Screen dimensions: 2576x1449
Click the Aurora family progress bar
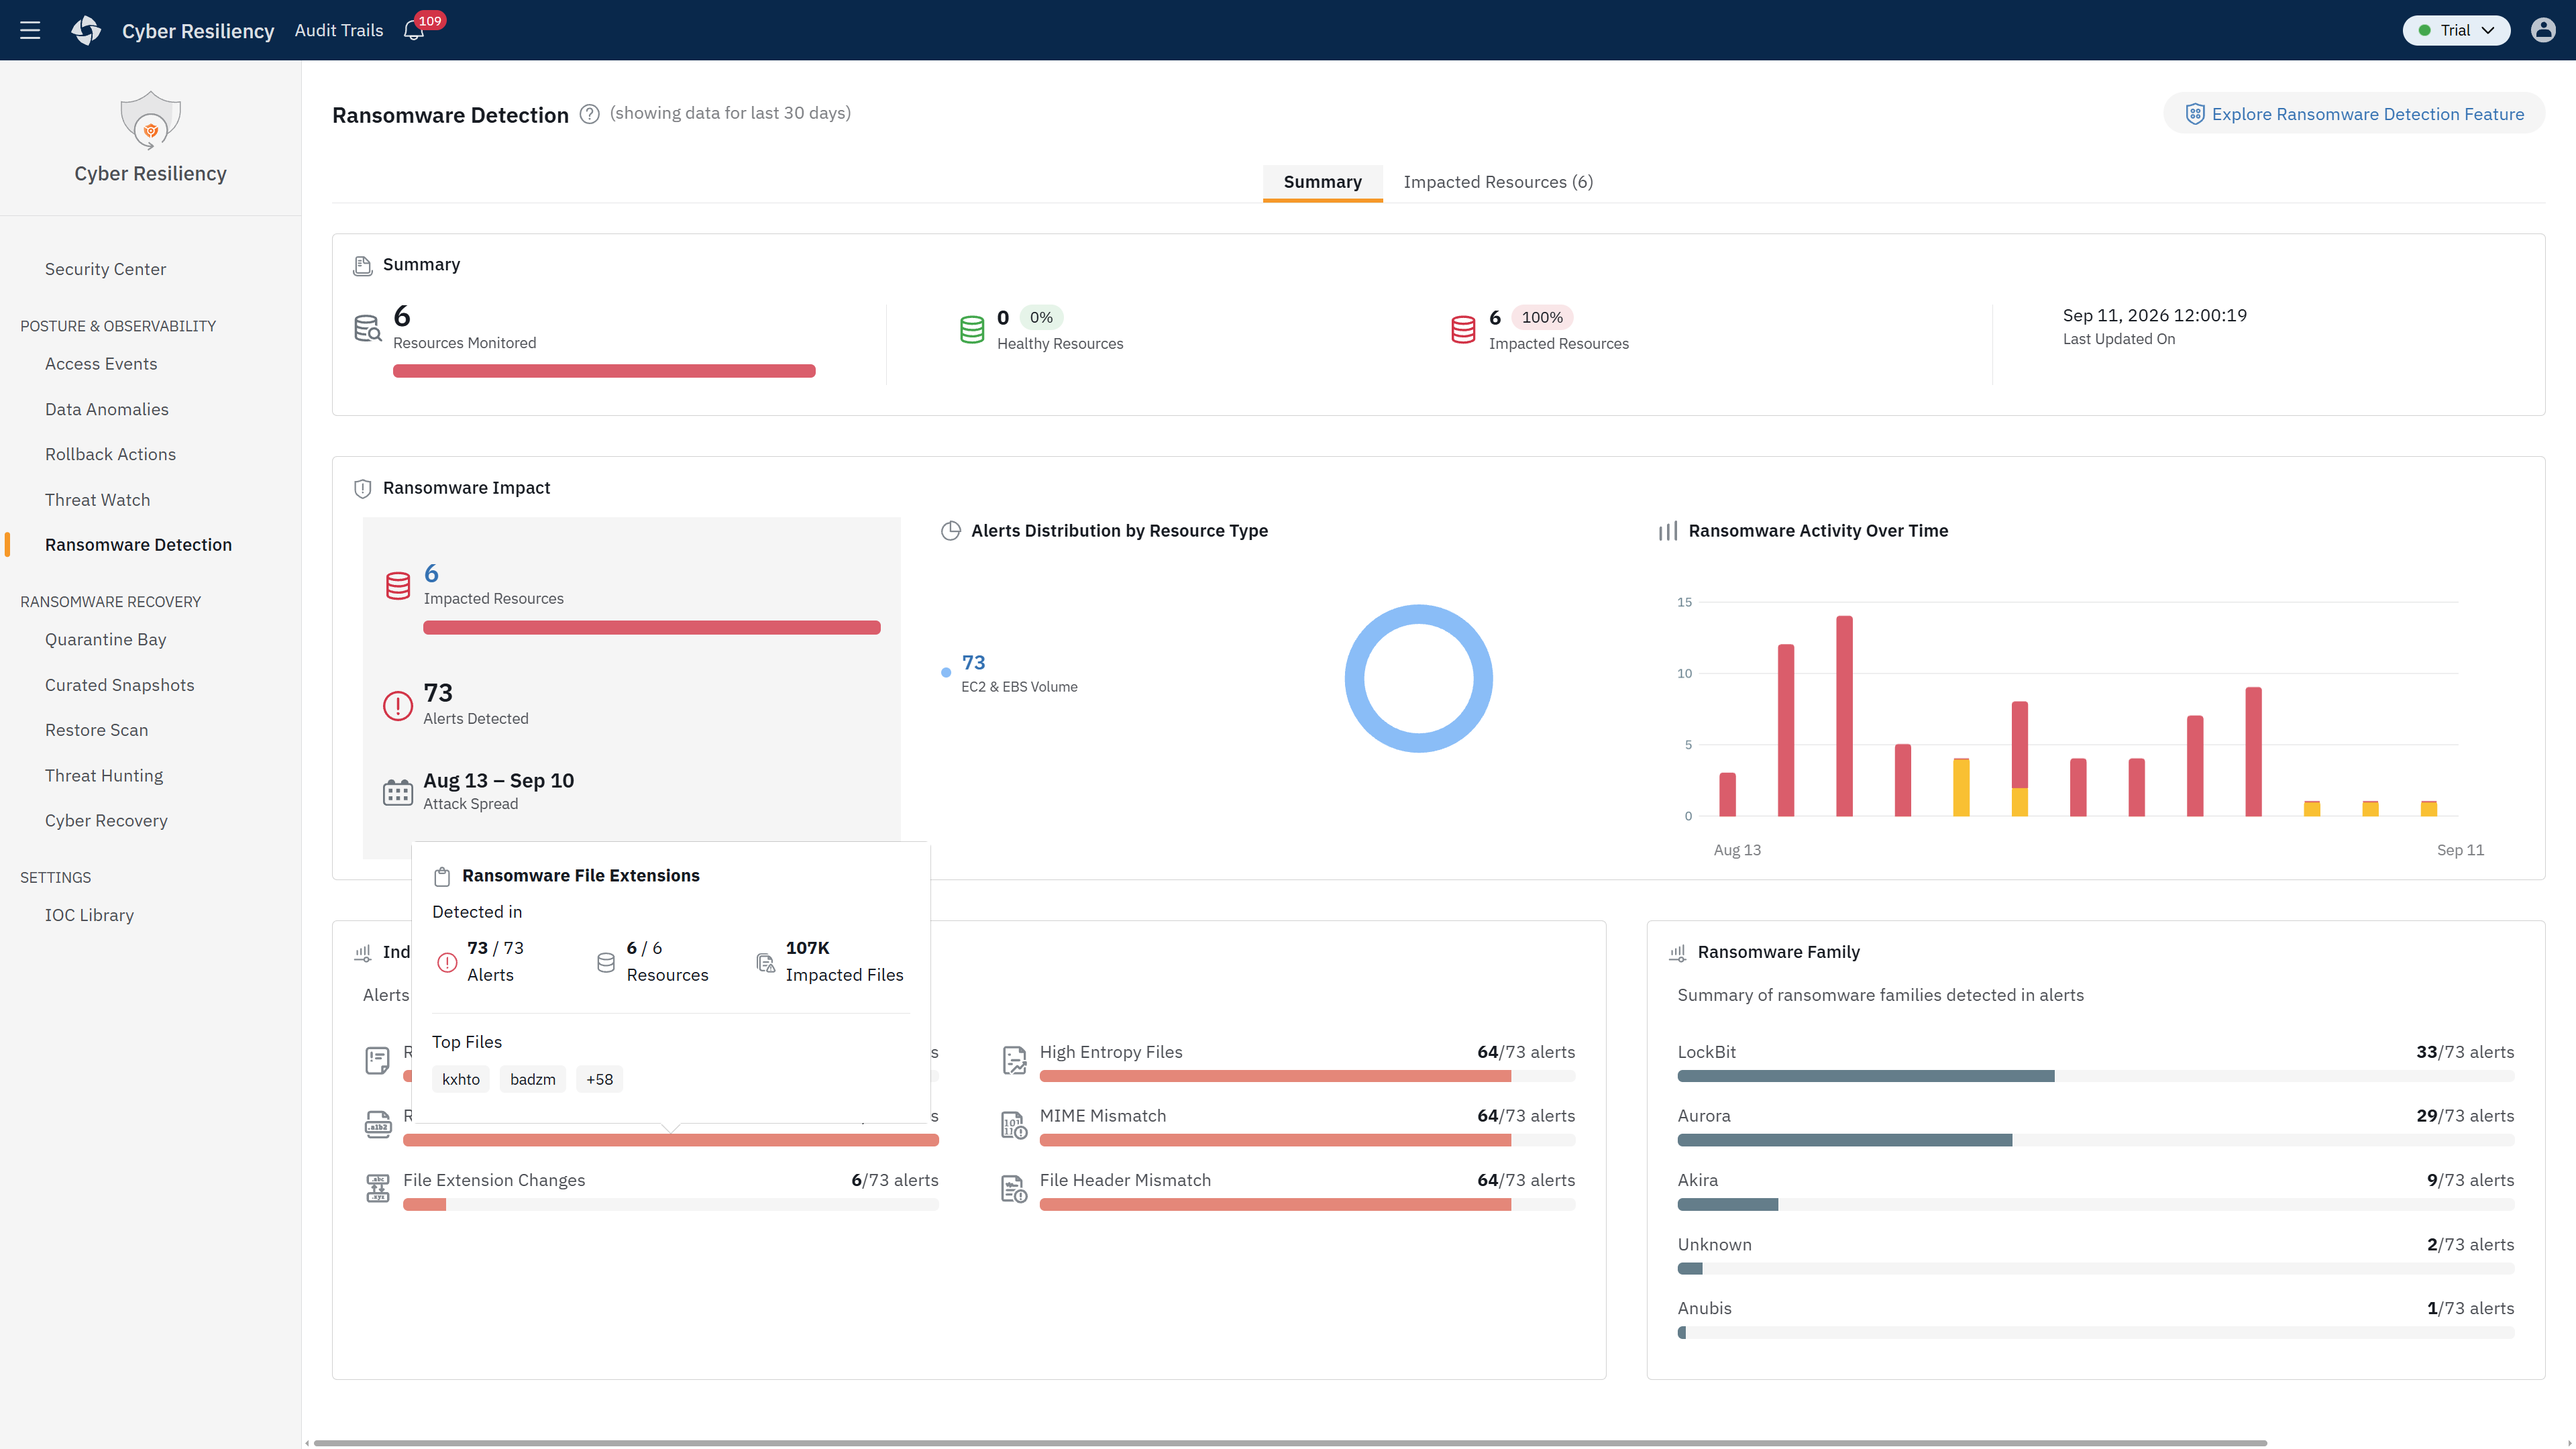pyautogui.click(x=2096, y=1140)
